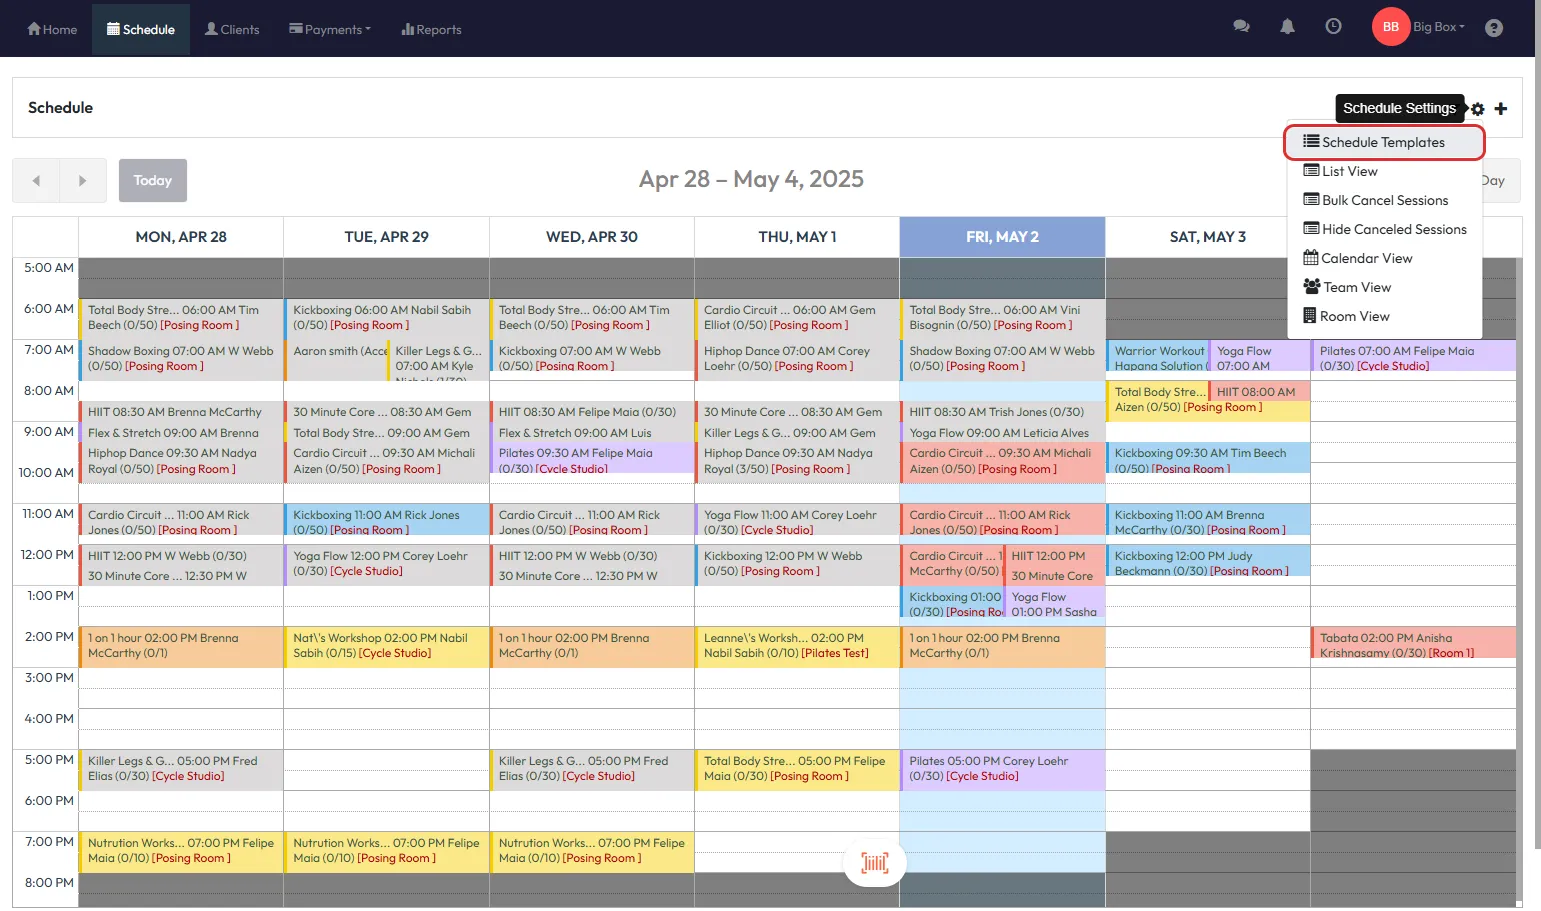Expand the Big Box account dropdown
Viewport: 1541px width, 911px height.
1438,27
